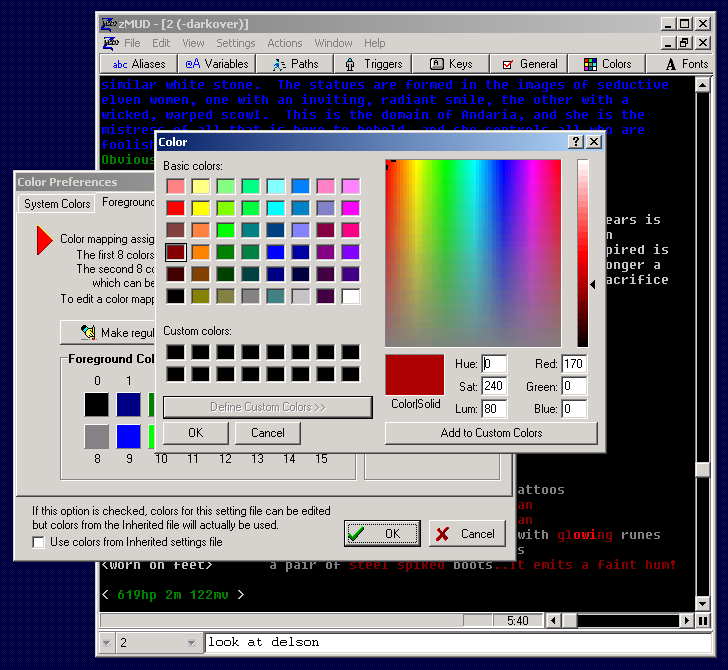
Task: Click the luminosity slider arrow
Action: [593, 285]
